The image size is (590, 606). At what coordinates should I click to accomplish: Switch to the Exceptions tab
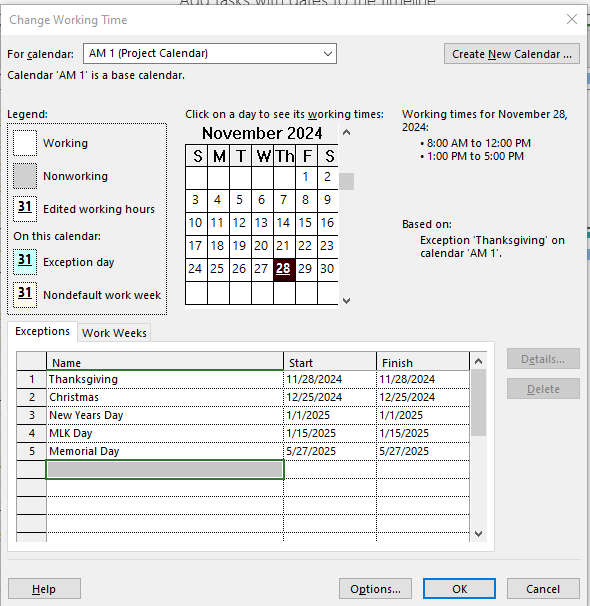[43, 332]
